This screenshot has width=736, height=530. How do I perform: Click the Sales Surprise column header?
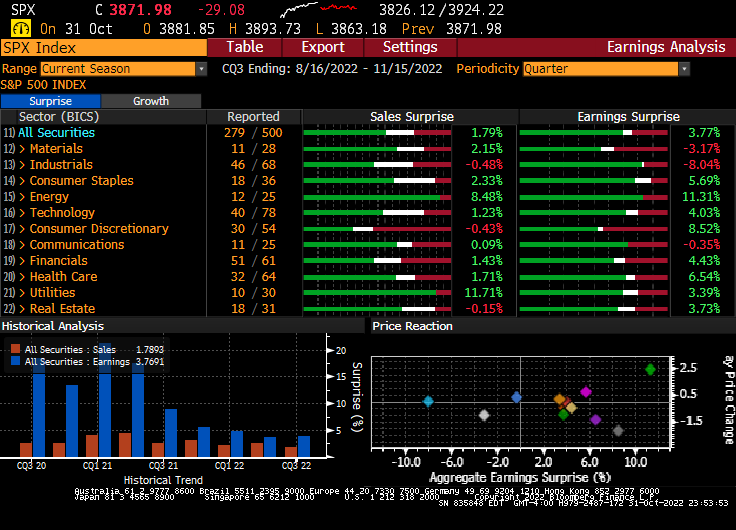(x=412, y=116)
